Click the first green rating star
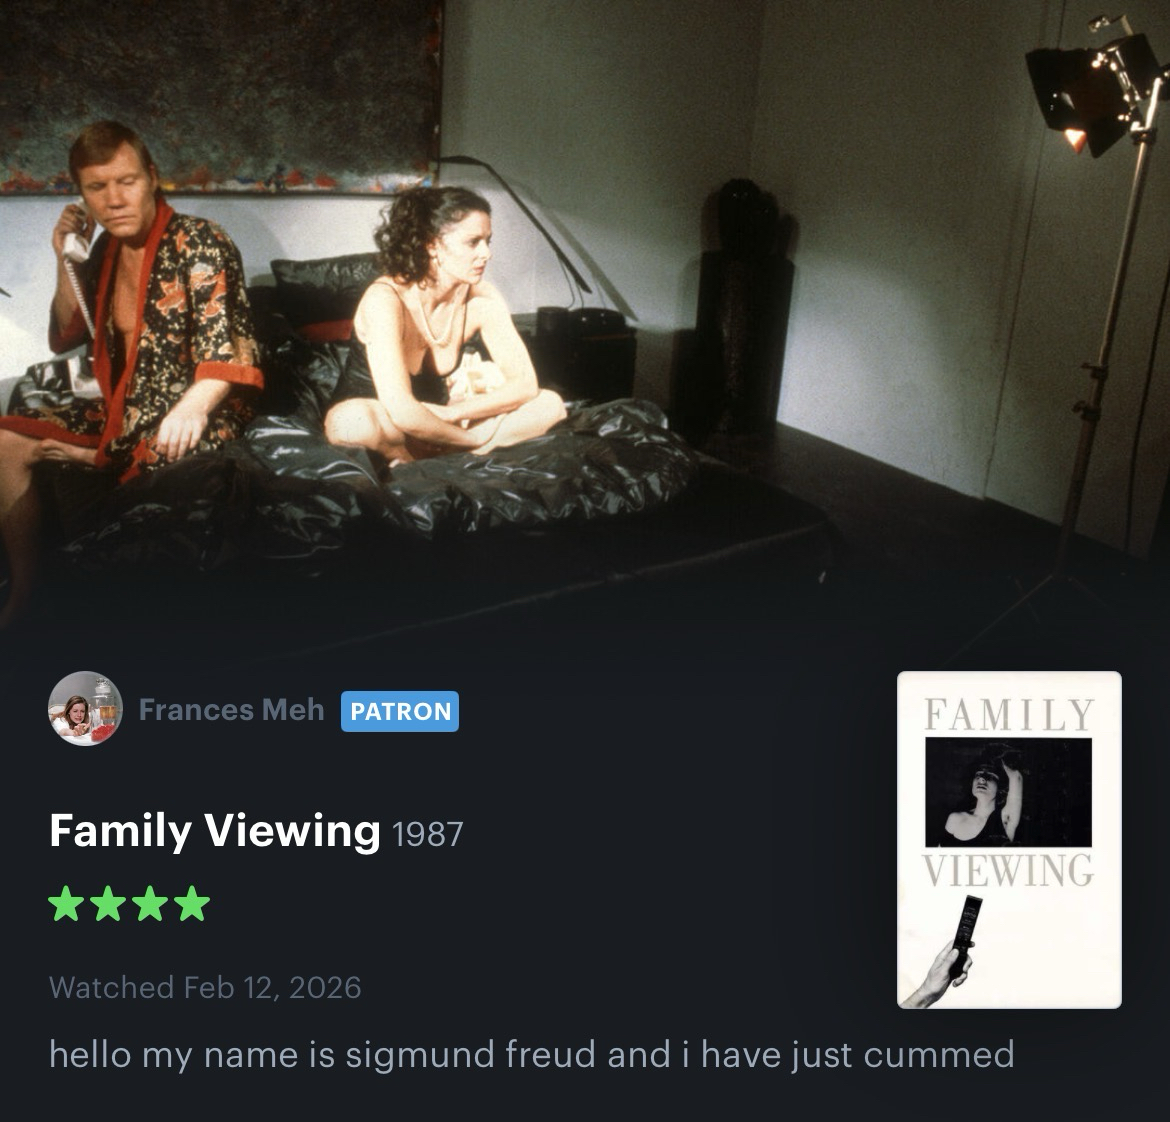1170x1122 pixels. coord(66,903)
